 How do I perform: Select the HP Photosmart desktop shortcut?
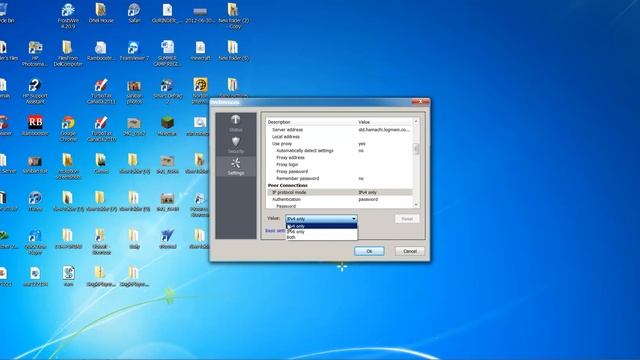(x=35, y=53)
